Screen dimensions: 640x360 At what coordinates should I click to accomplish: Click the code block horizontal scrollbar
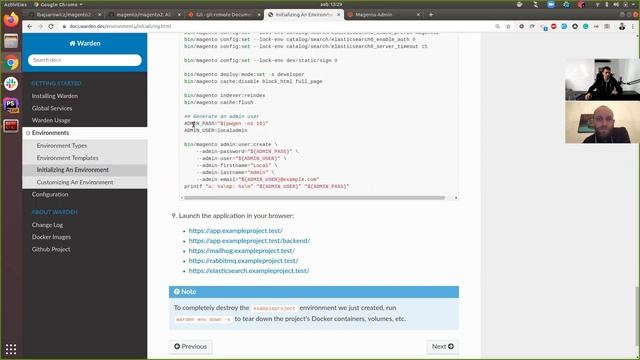coord(314,198)
